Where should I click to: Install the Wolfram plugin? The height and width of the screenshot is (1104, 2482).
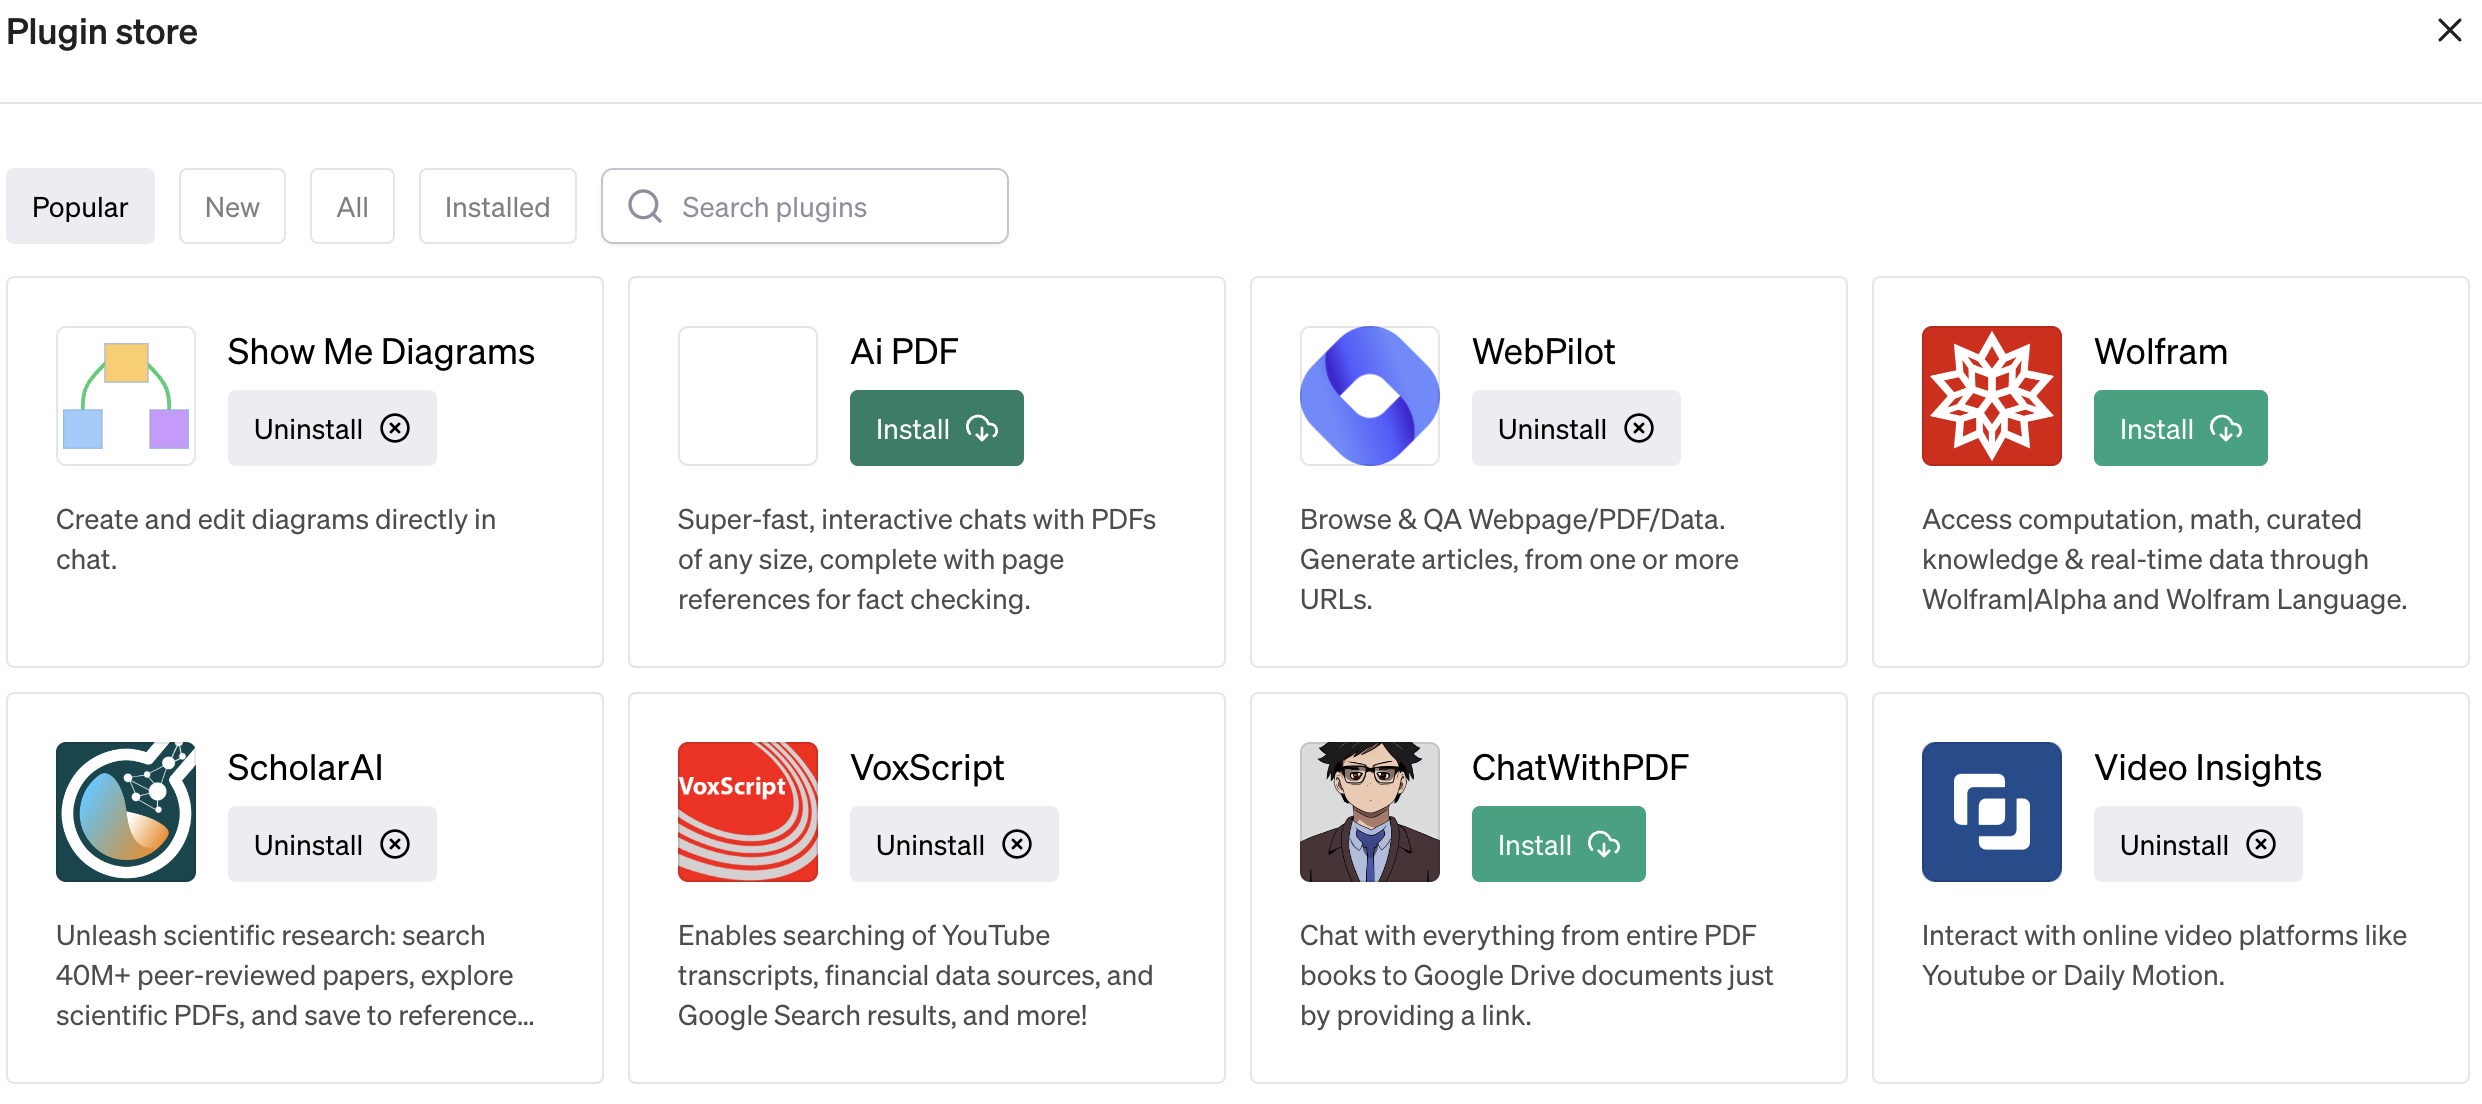point(2180,428)
